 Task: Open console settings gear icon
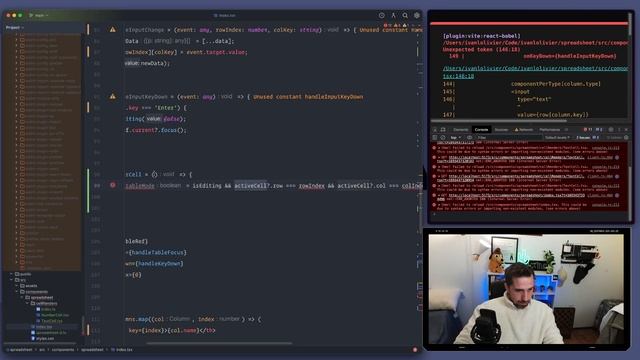pos(626,138)
